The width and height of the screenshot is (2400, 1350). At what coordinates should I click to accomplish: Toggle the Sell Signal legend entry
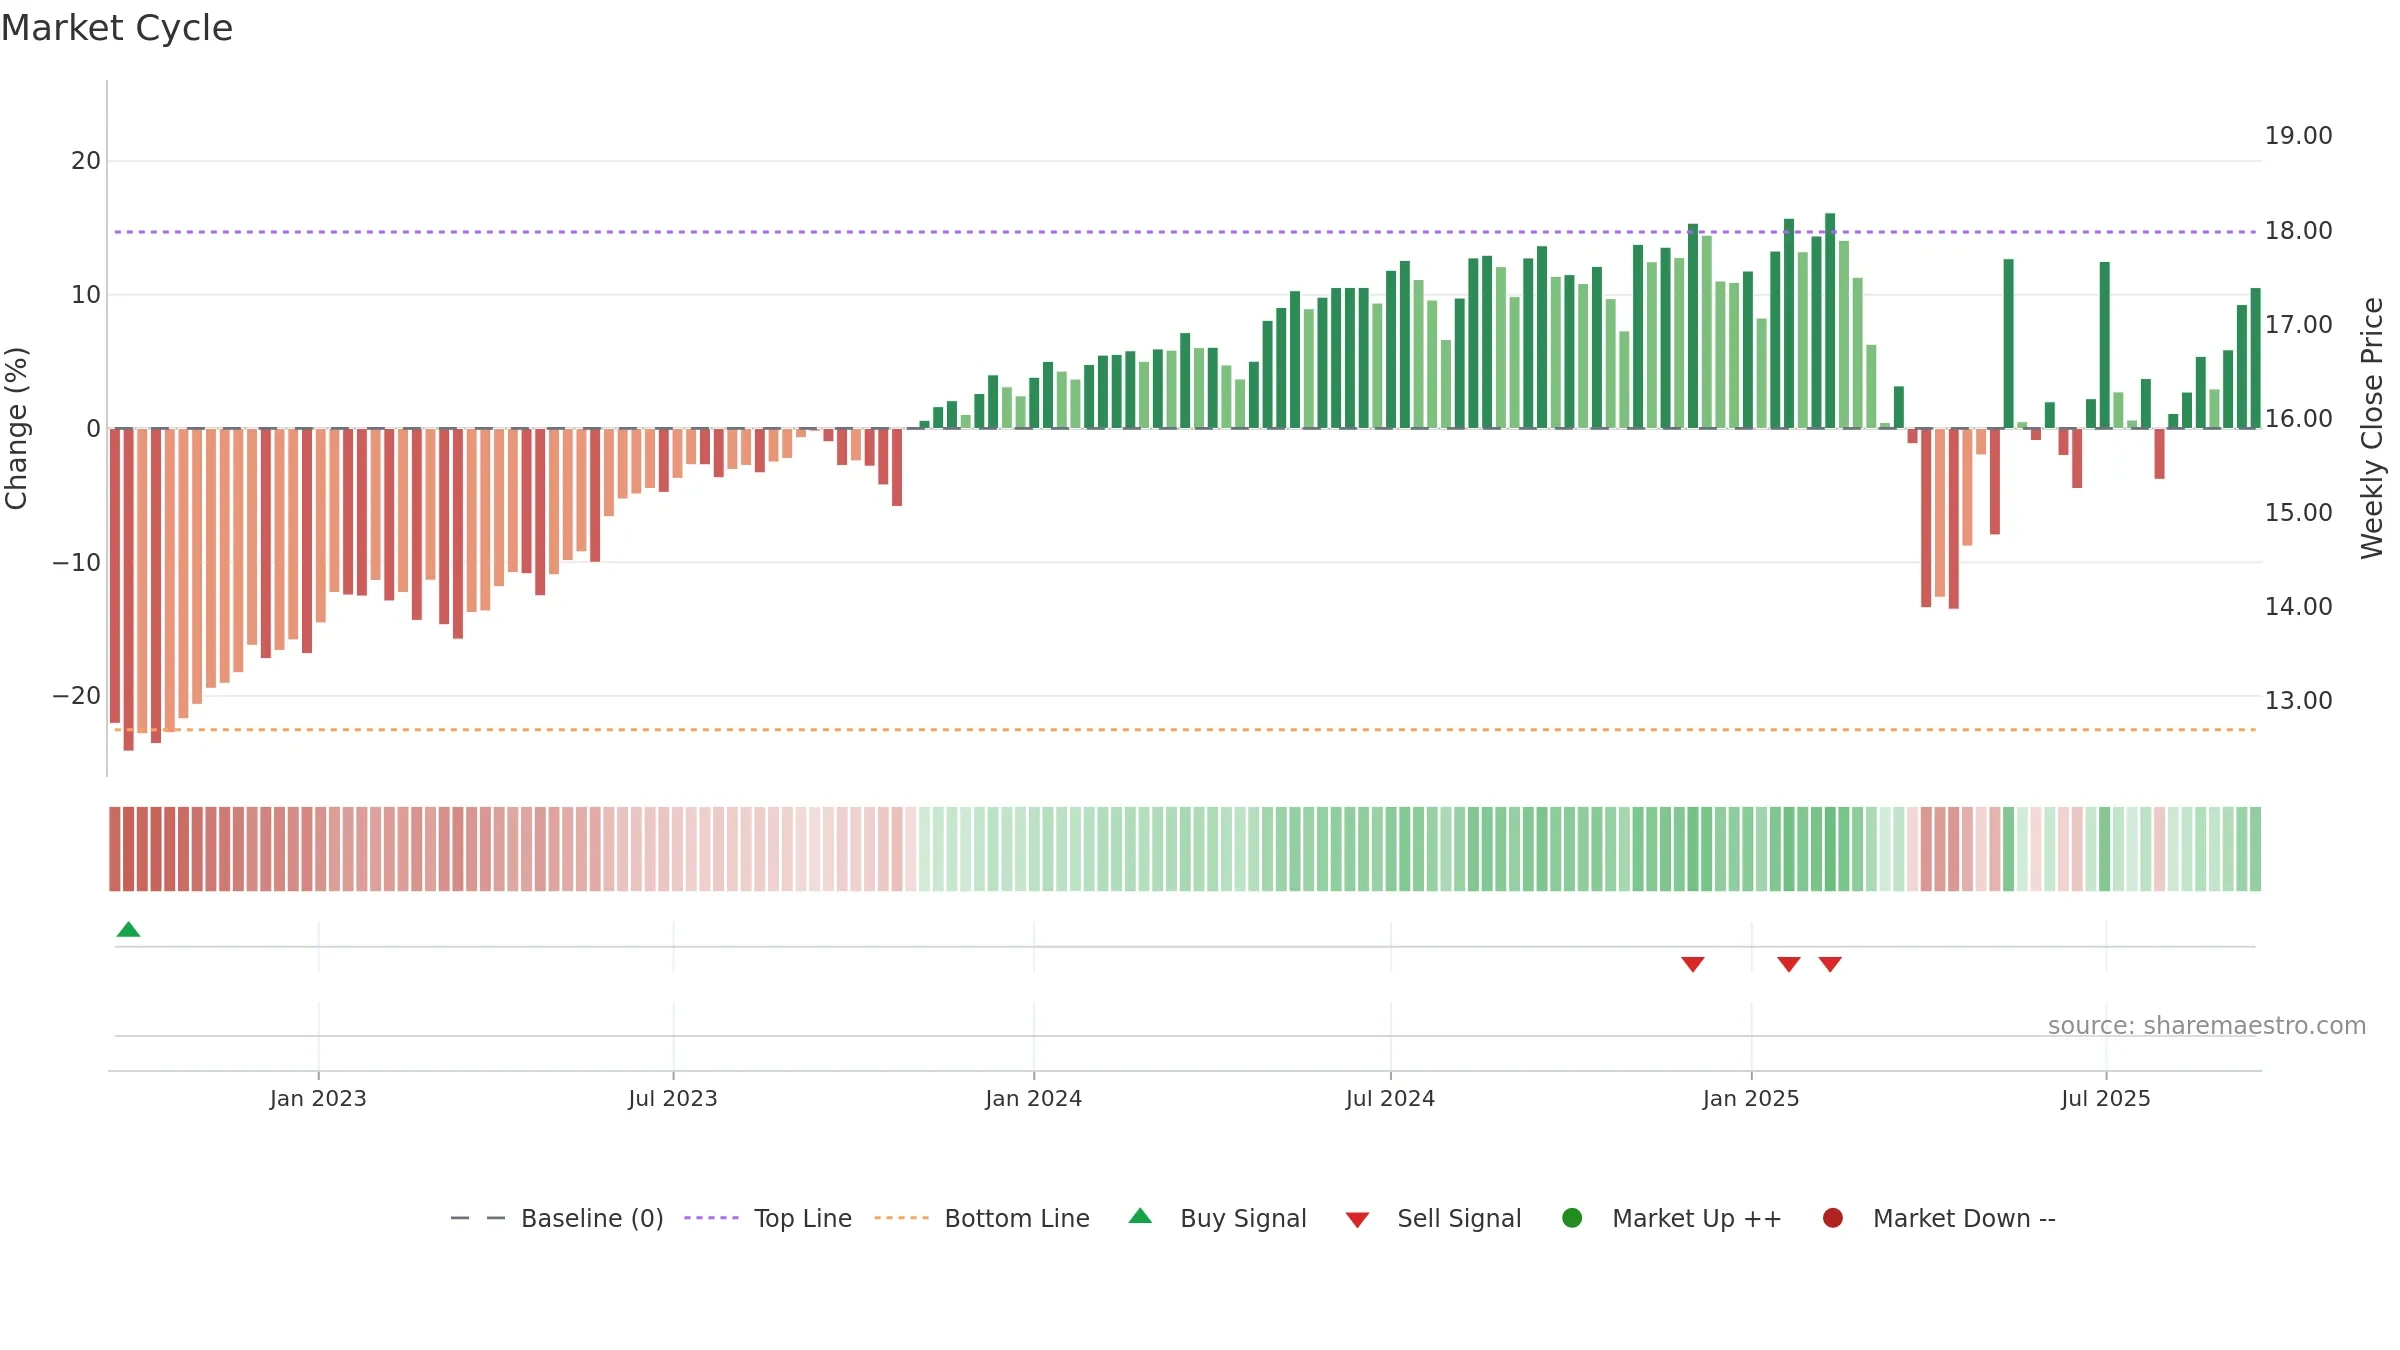[1433, 1218]
